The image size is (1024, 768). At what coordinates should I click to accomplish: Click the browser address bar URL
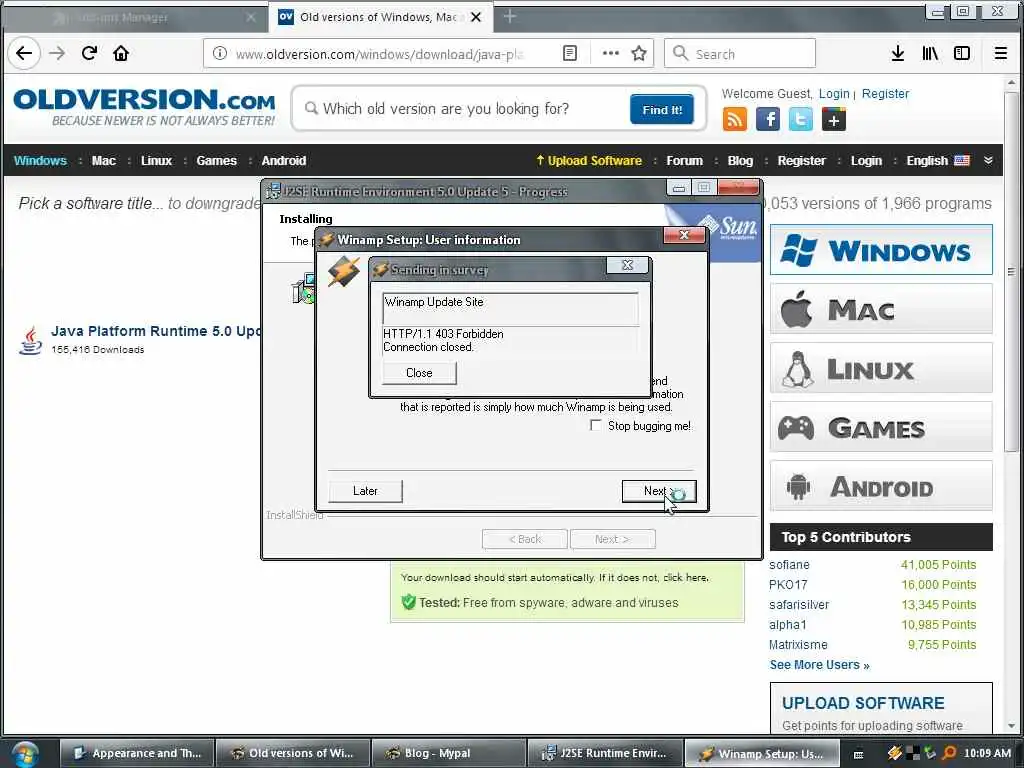[x=379, y=54]
